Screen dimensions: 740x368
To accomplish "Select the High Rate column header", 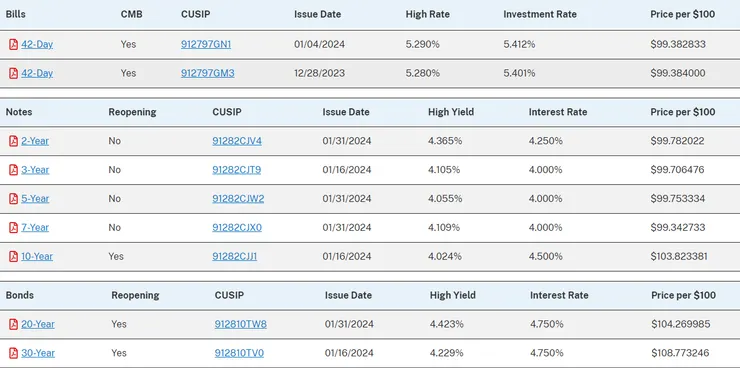I will point(428,14).
